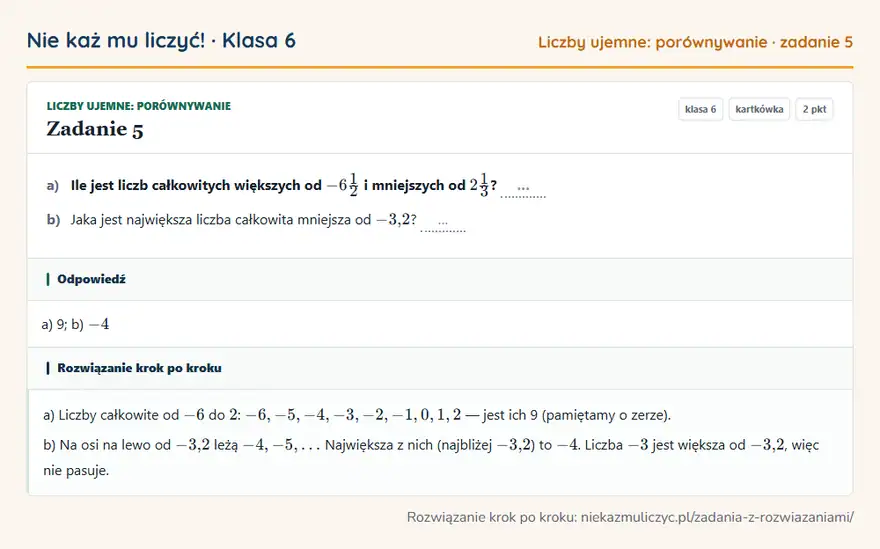Click the answer line 'a) 9; b) −4'
This screenshot has width=880, height=549.
pos(75,324)
